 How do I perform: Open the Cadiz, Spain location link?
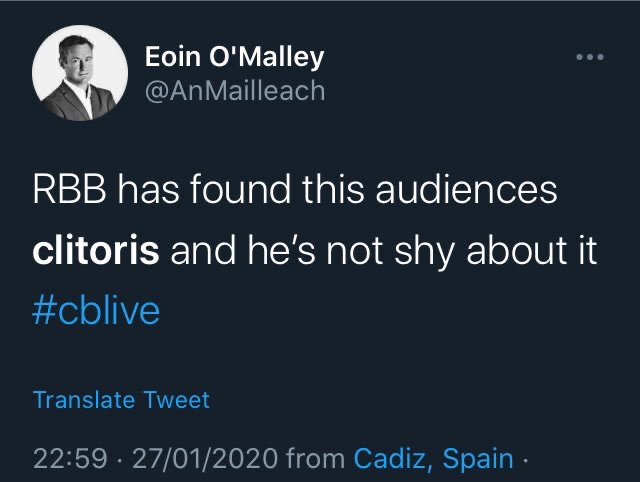434,460
